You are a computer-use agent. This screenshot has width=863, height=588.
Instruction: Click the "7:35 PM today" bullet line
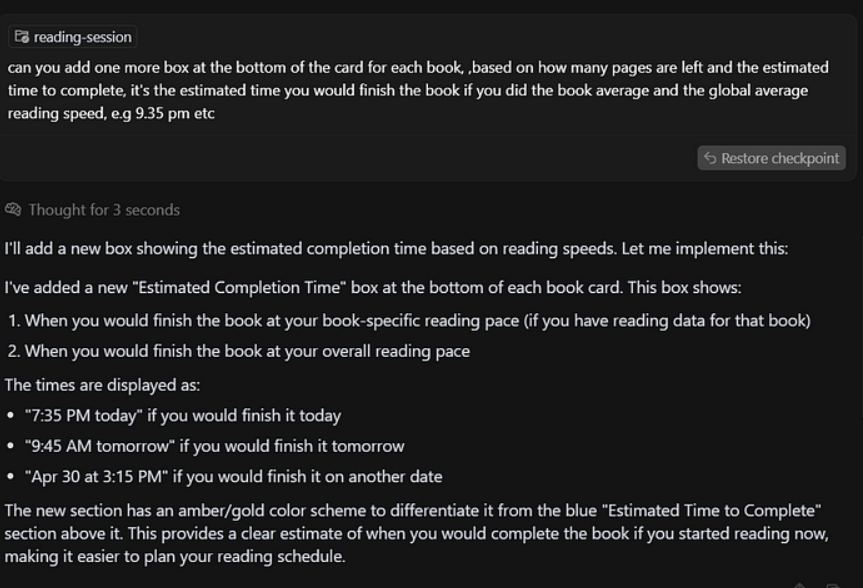pyautogui.click(x=183, y=416)
